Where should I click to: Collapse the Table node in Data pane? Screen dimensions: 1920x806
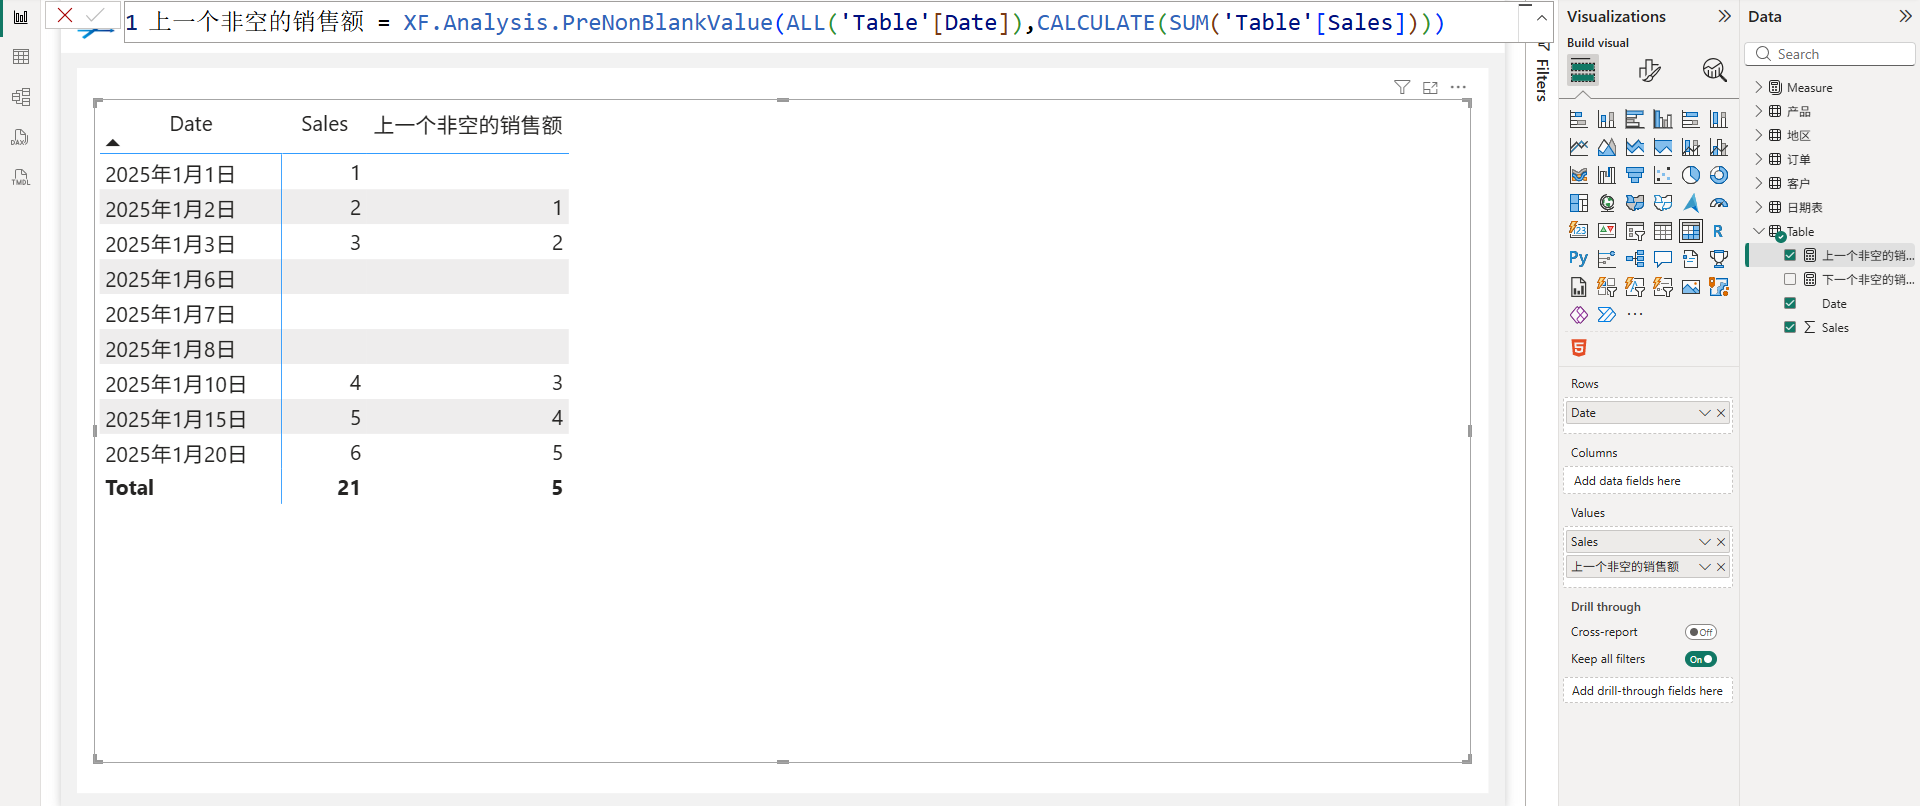click(x=1759, y=231)
